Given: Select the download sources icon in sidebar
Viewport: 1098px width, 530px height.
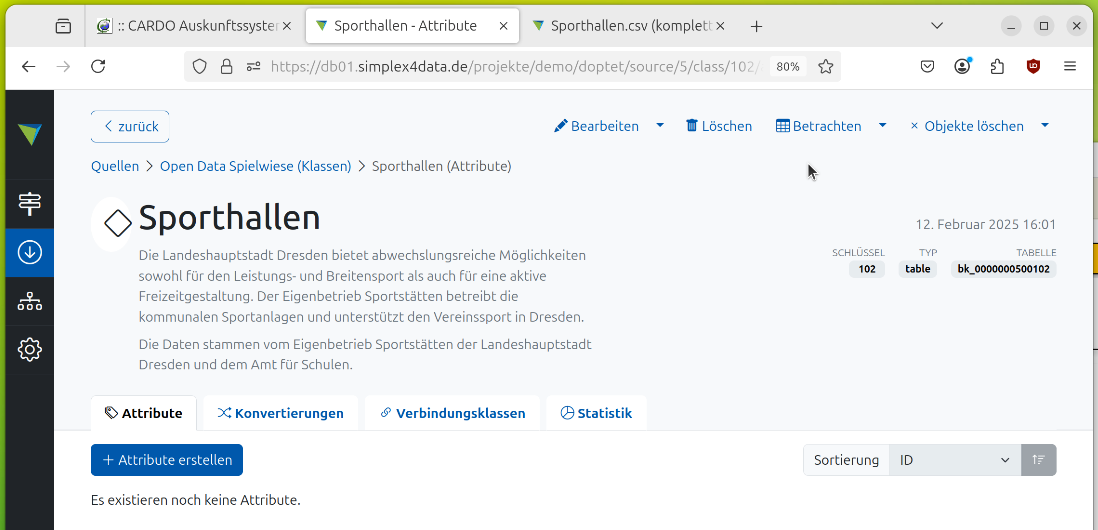Looking at the screenshot, I should tap(29, 253).
